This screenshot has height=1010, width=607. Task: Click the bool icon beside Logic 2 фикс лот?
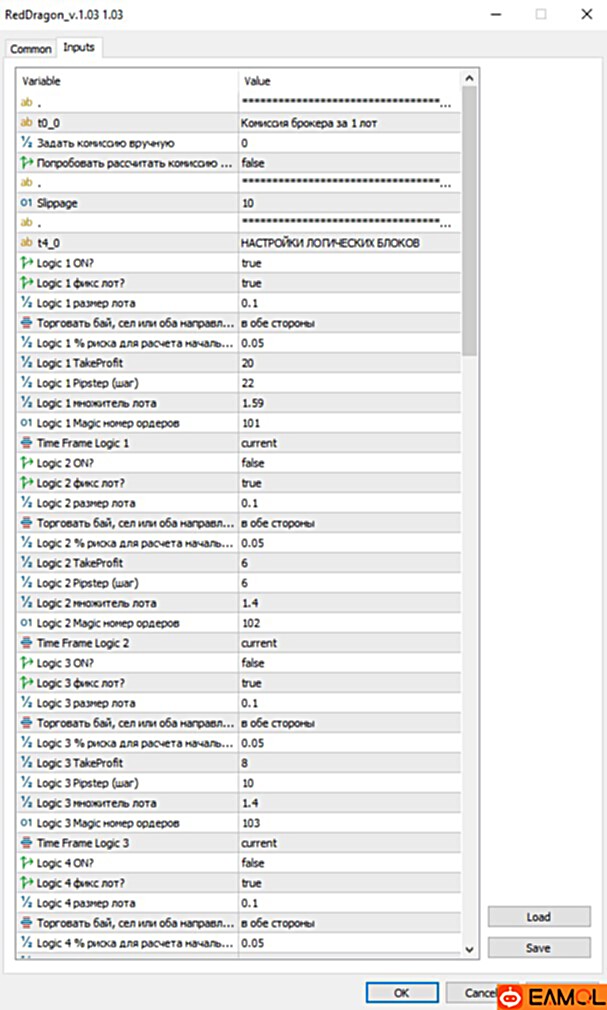coord(26,482)
